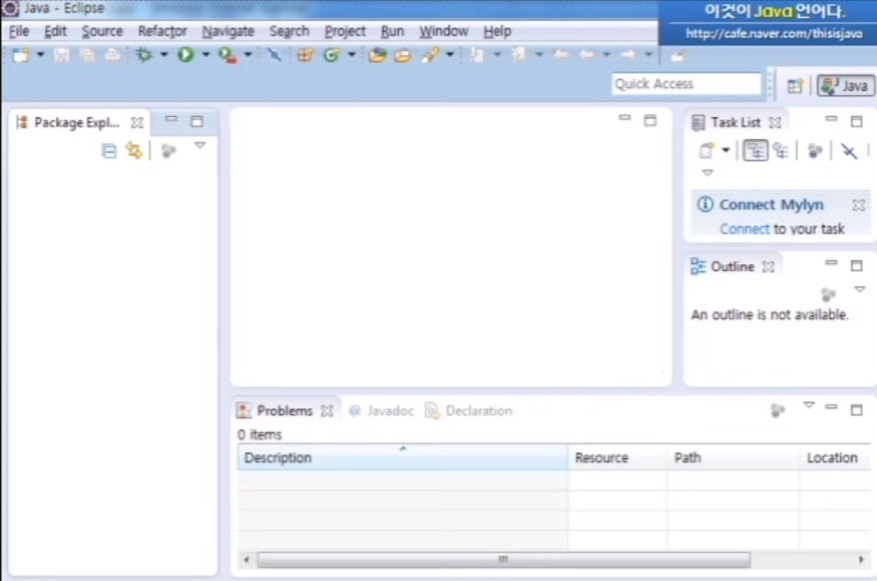Toggle Scheduled presentation in Task List
877x581 pixels.
point(781,150)
